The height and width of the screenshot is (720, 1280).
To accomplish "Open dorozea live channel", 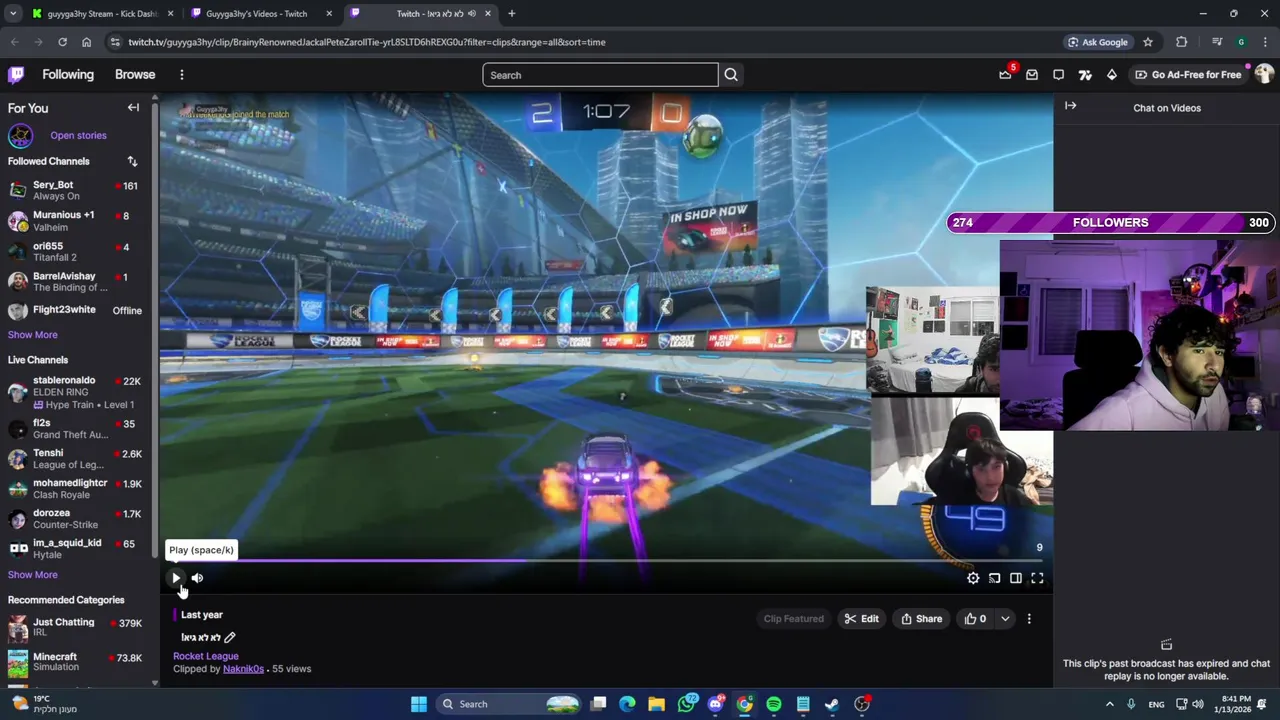I will (x=75, y=519).
